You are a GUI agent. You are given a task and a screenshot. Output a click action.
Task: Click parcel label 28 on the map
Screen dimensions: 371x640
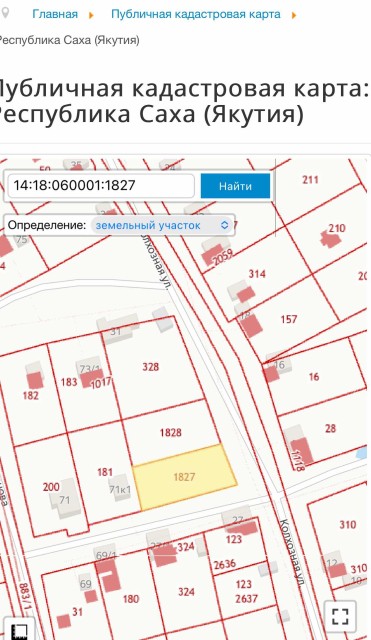330,428
